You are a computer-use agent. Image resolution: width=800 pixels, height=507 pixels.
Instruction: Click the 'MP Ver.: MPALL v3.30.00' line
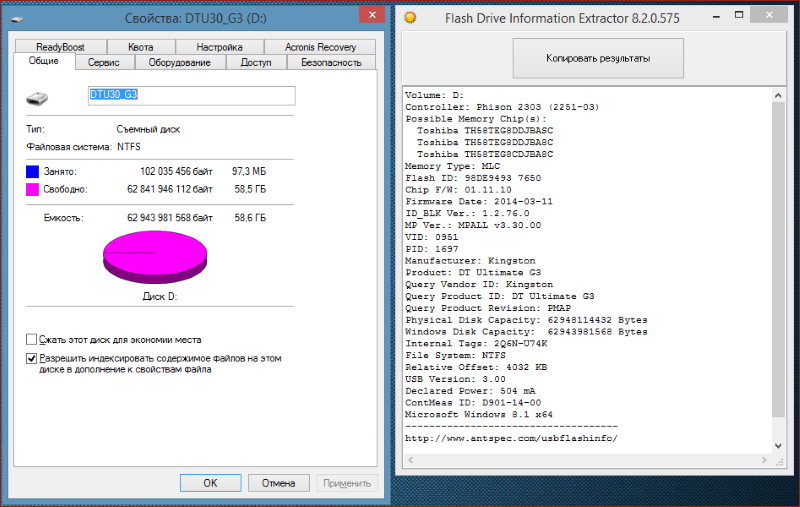pos(473,225)
